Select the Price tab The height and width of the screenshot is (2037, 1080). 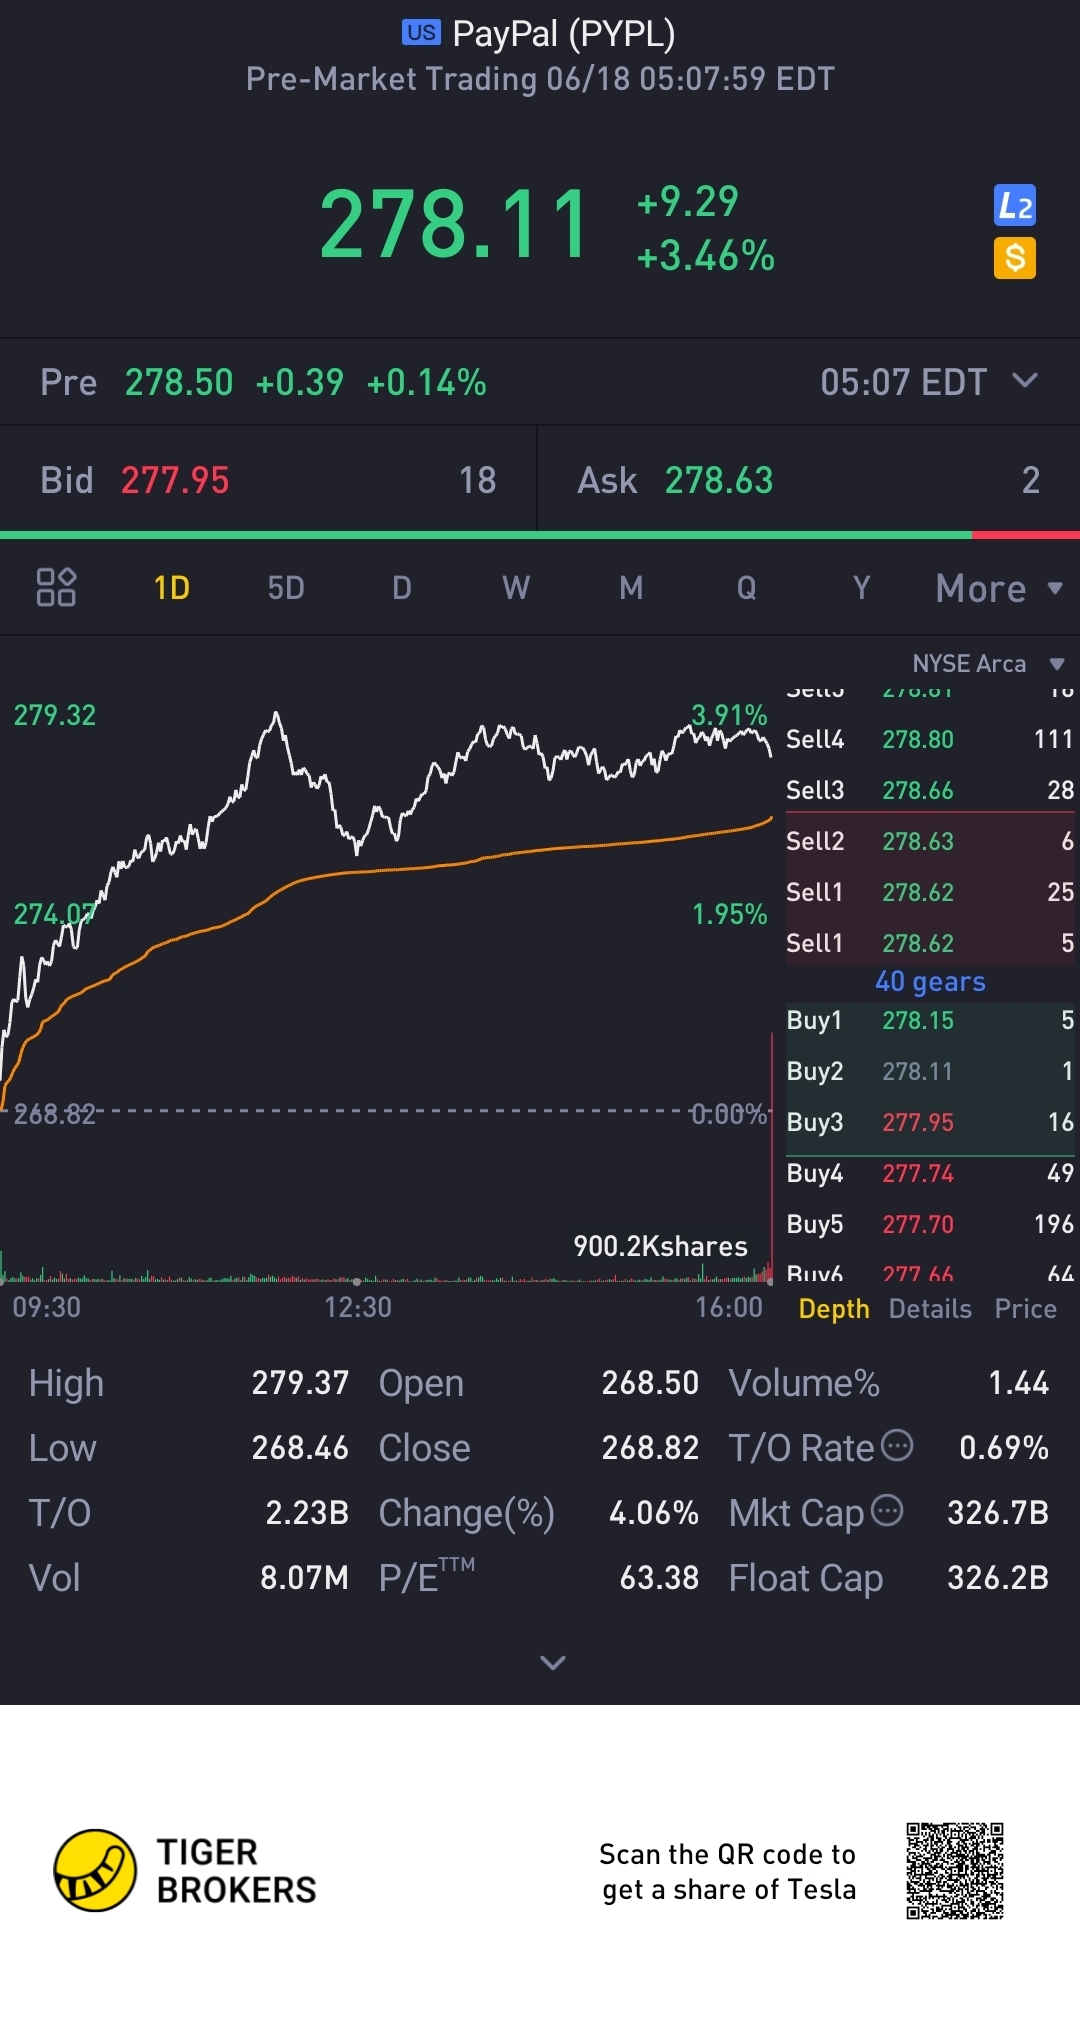1026,1309
